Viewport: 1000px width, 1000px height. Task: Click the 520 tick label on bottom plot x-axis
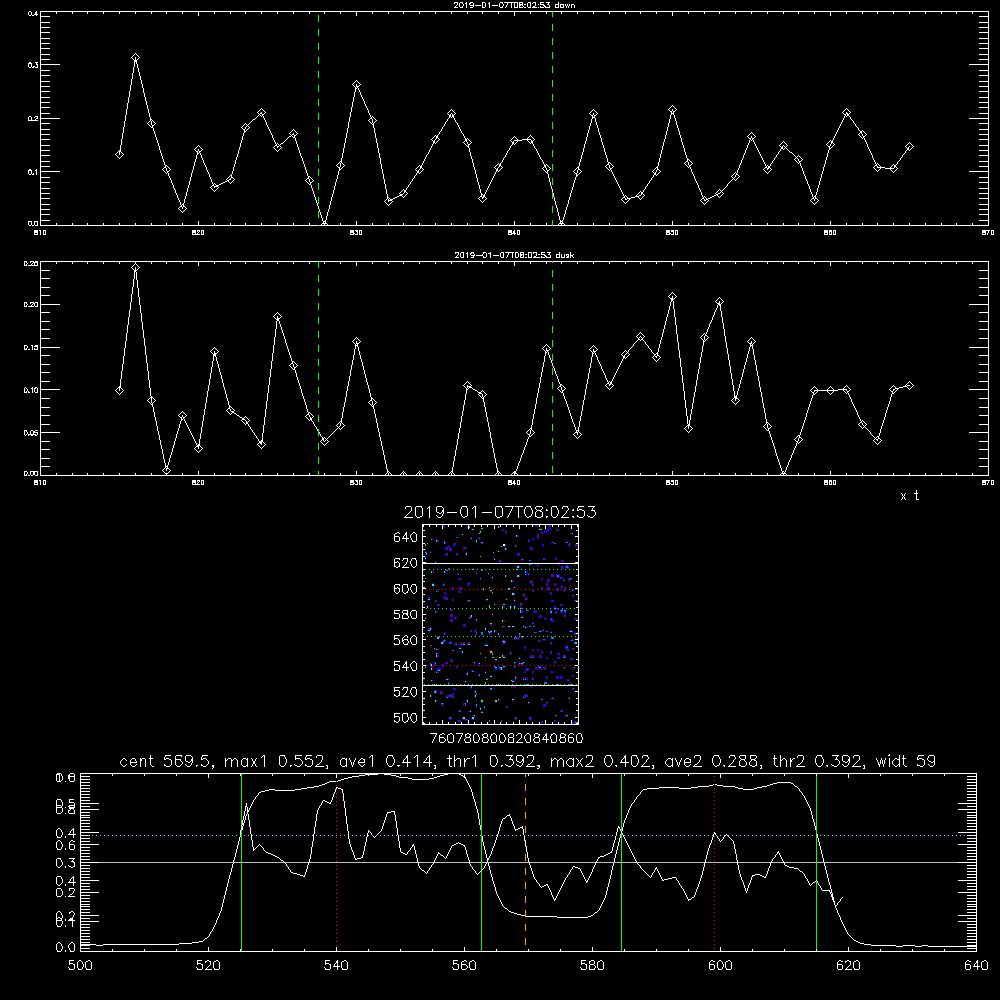tap(209, 966)
